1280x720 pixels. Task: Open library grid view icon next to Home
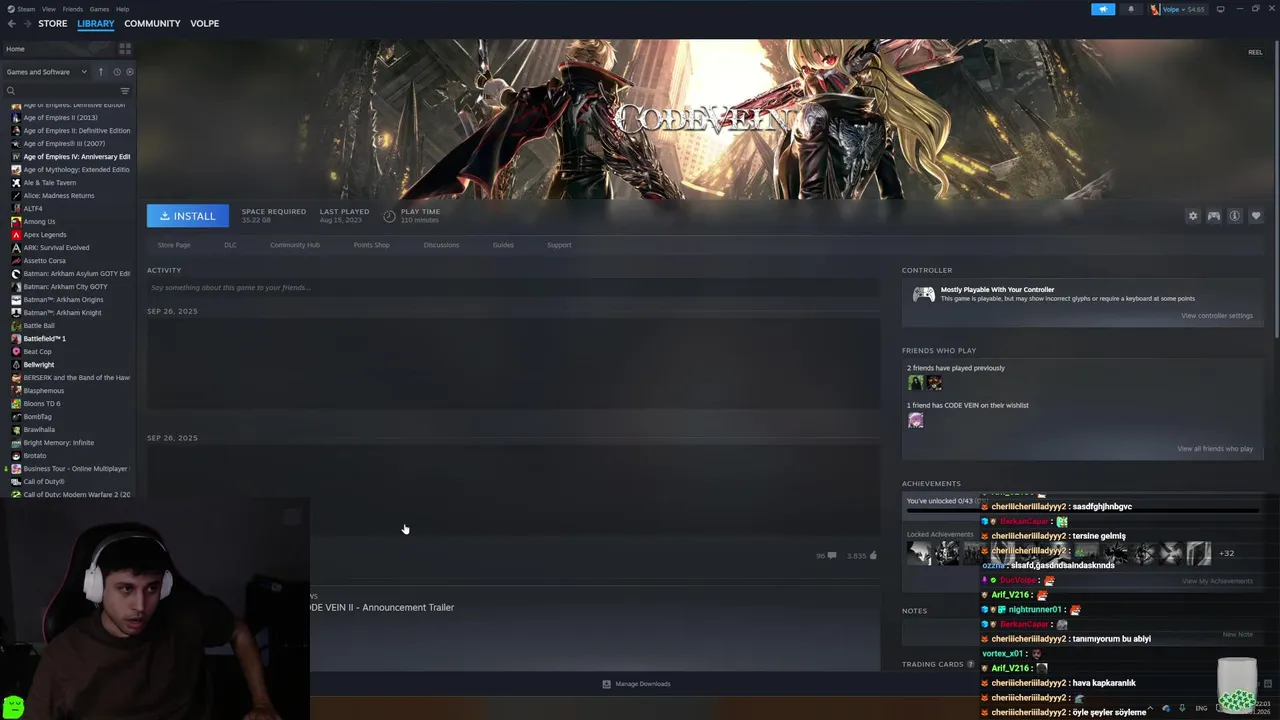[125, 49]
